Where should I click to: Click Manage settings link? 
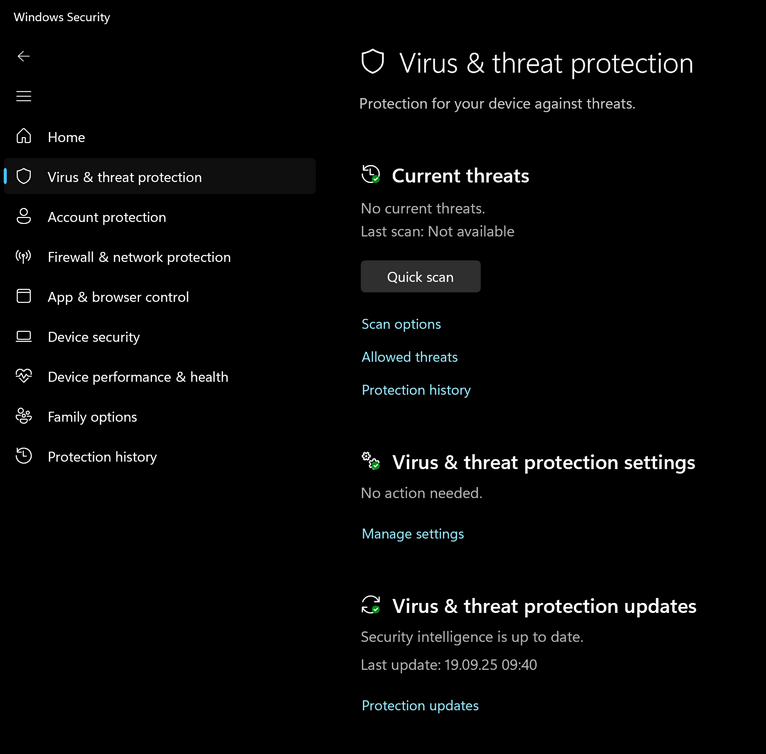pos(413,534)
